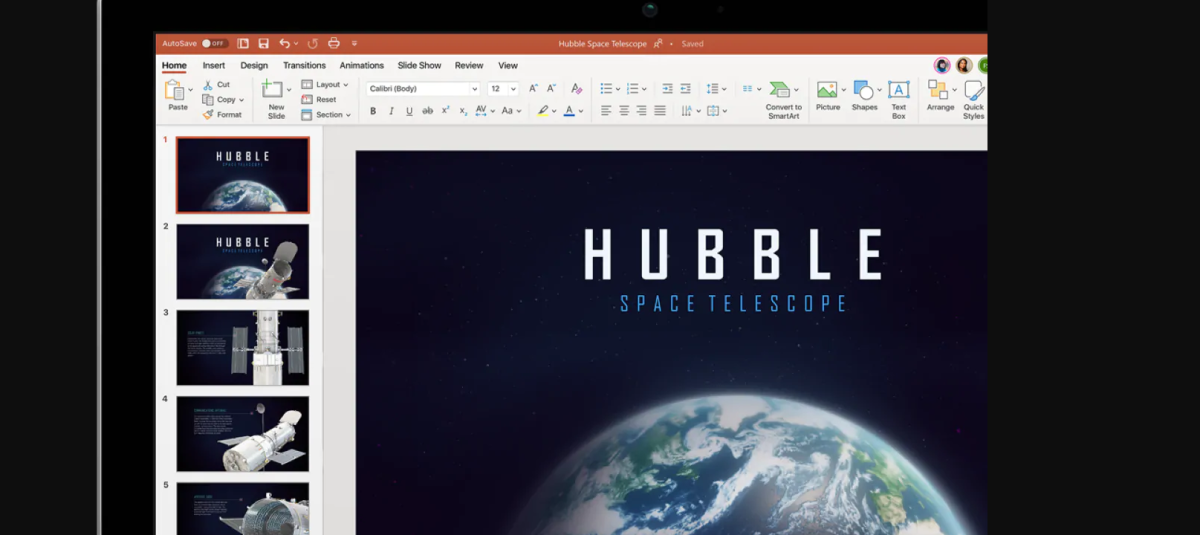Decrease font size icon

pyautogui.click(x=550, y=89)
